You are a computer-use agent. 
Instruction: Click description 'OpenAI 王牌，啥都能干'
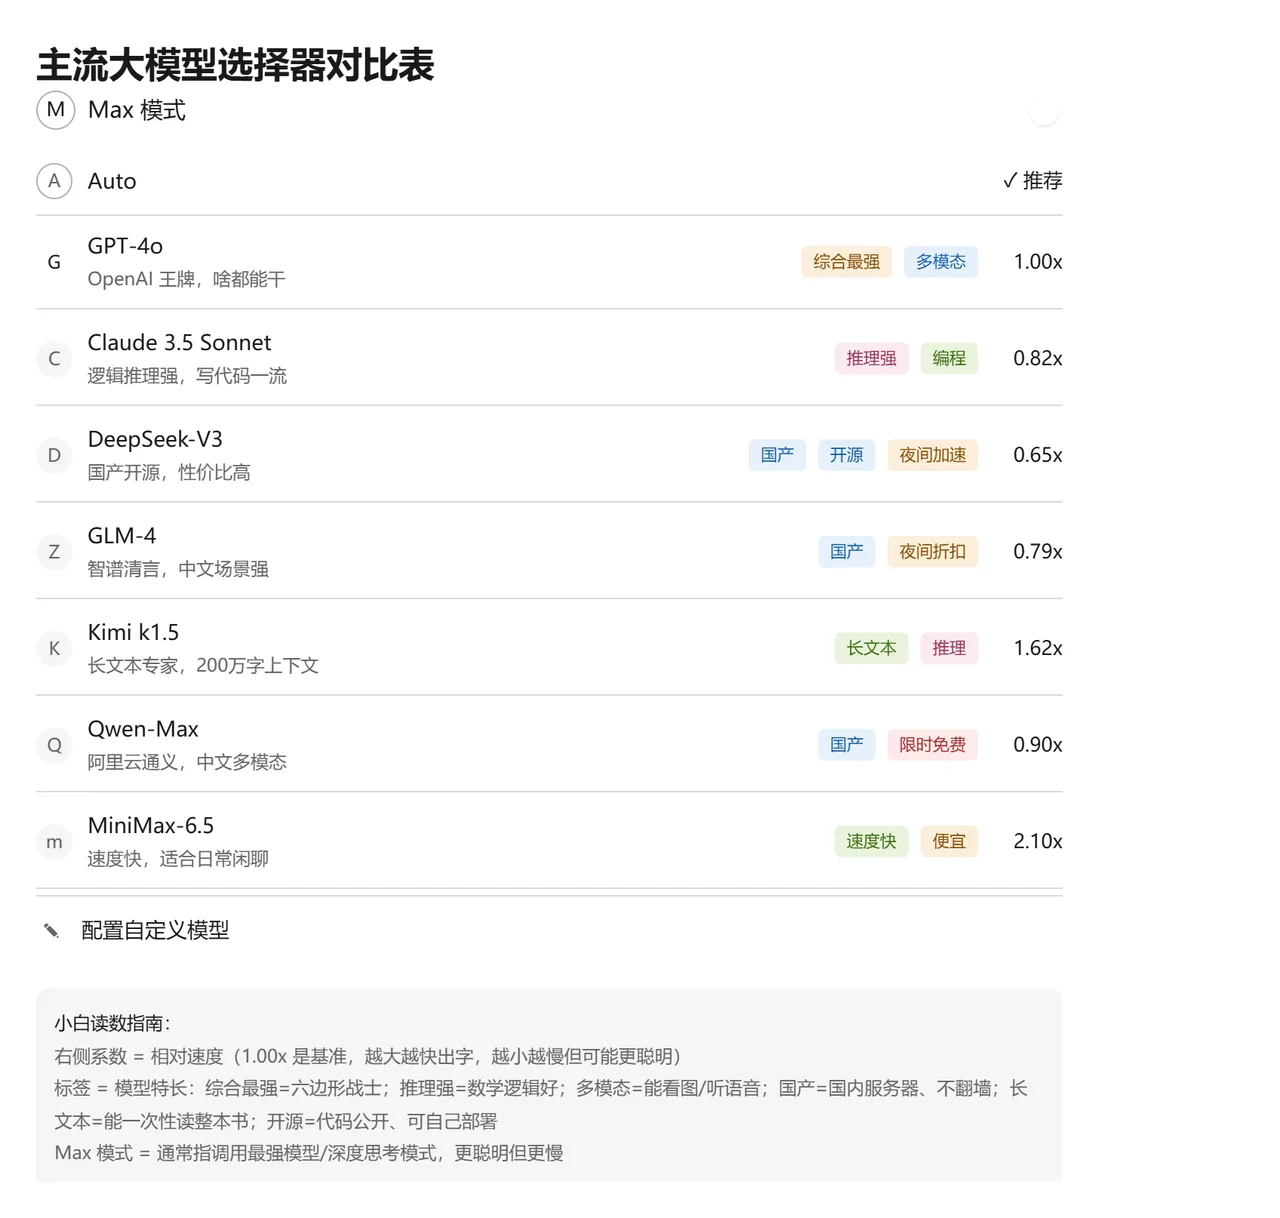pos(186,279)
